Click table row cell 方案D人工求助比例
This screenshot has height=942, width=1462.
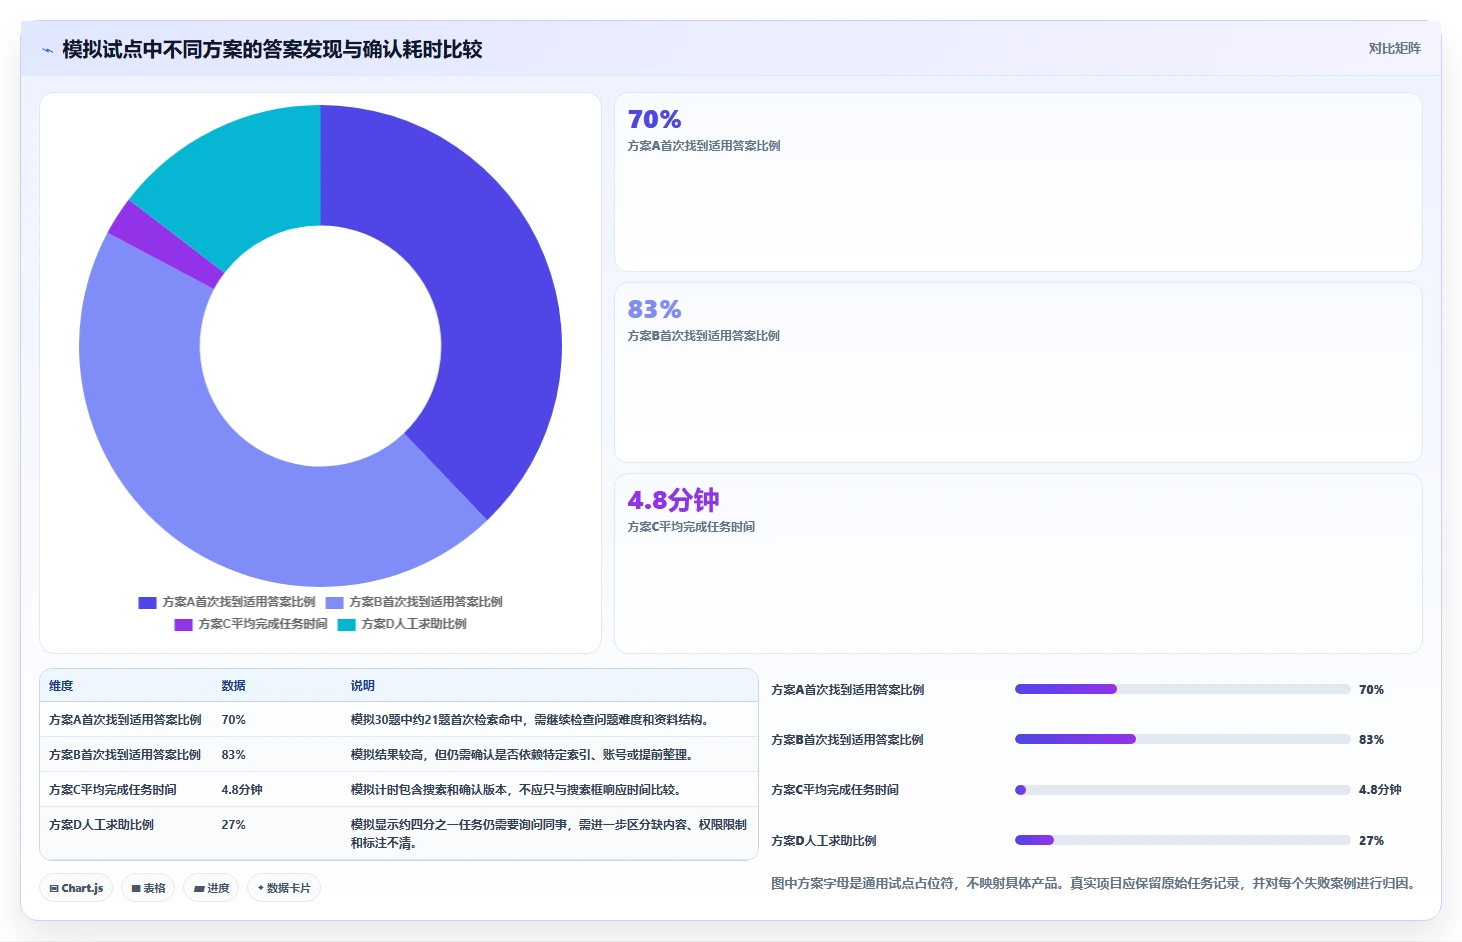point(101,825)
